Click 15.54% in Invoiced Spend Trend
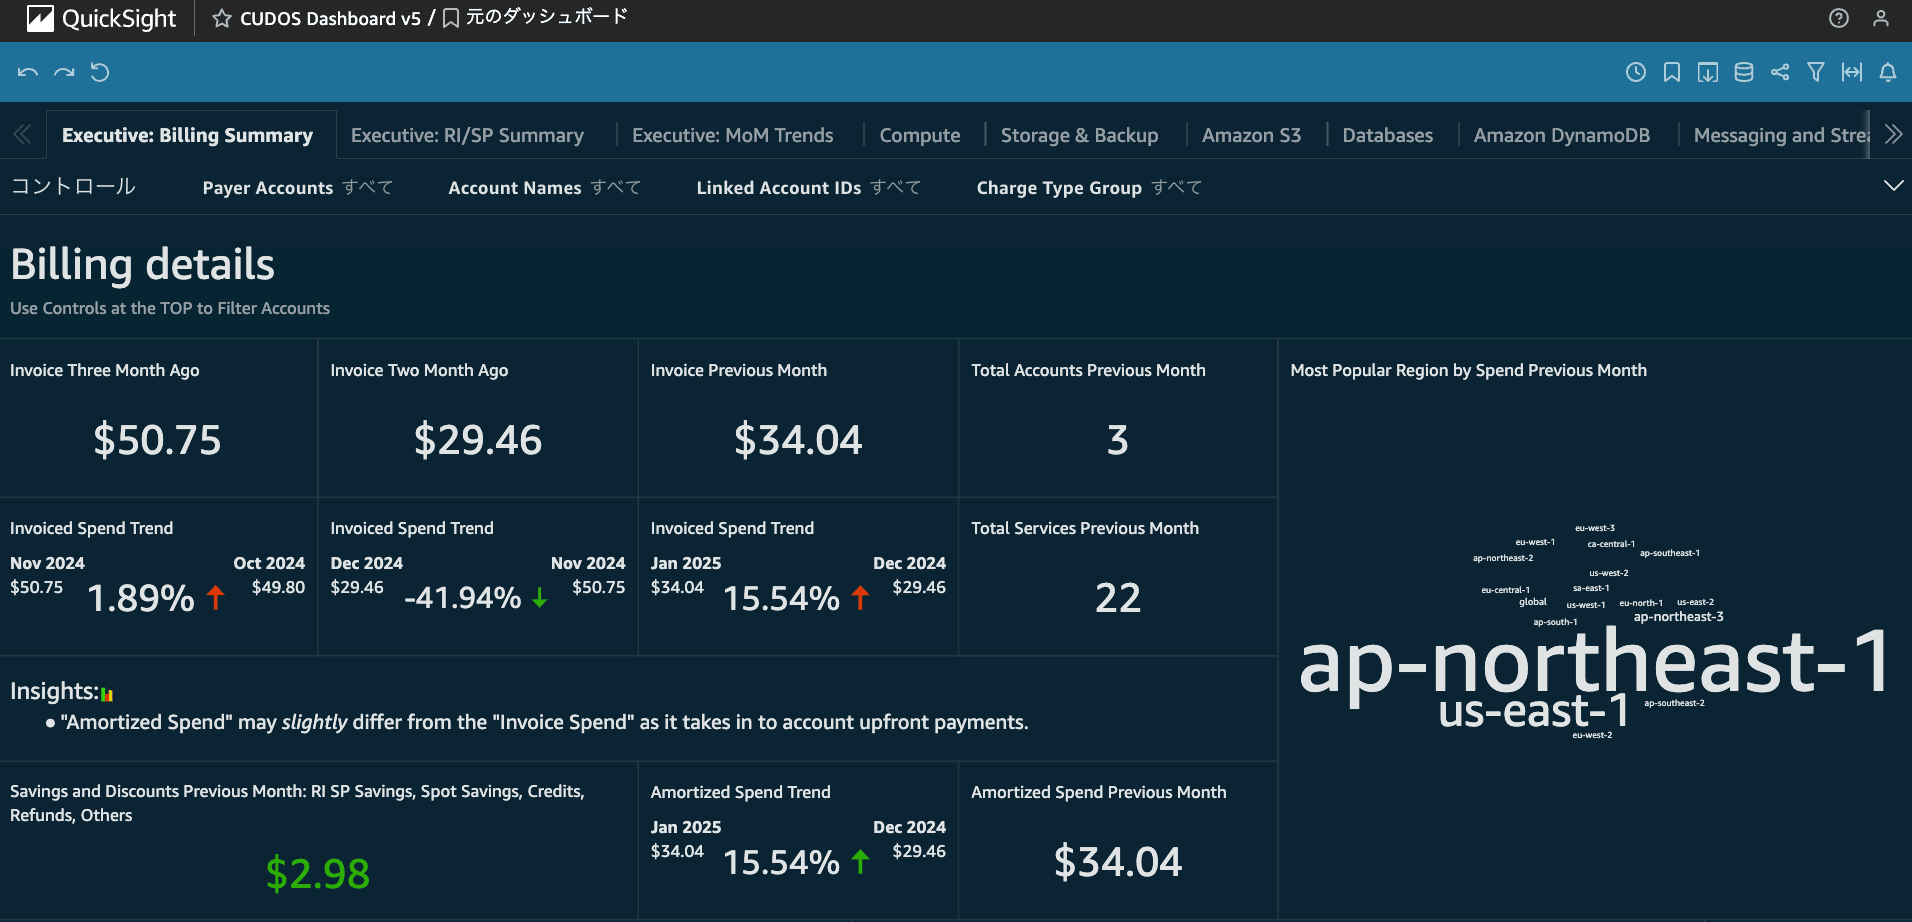The height and width of the screenshot is (922, 1912). (x=781, y=598)
